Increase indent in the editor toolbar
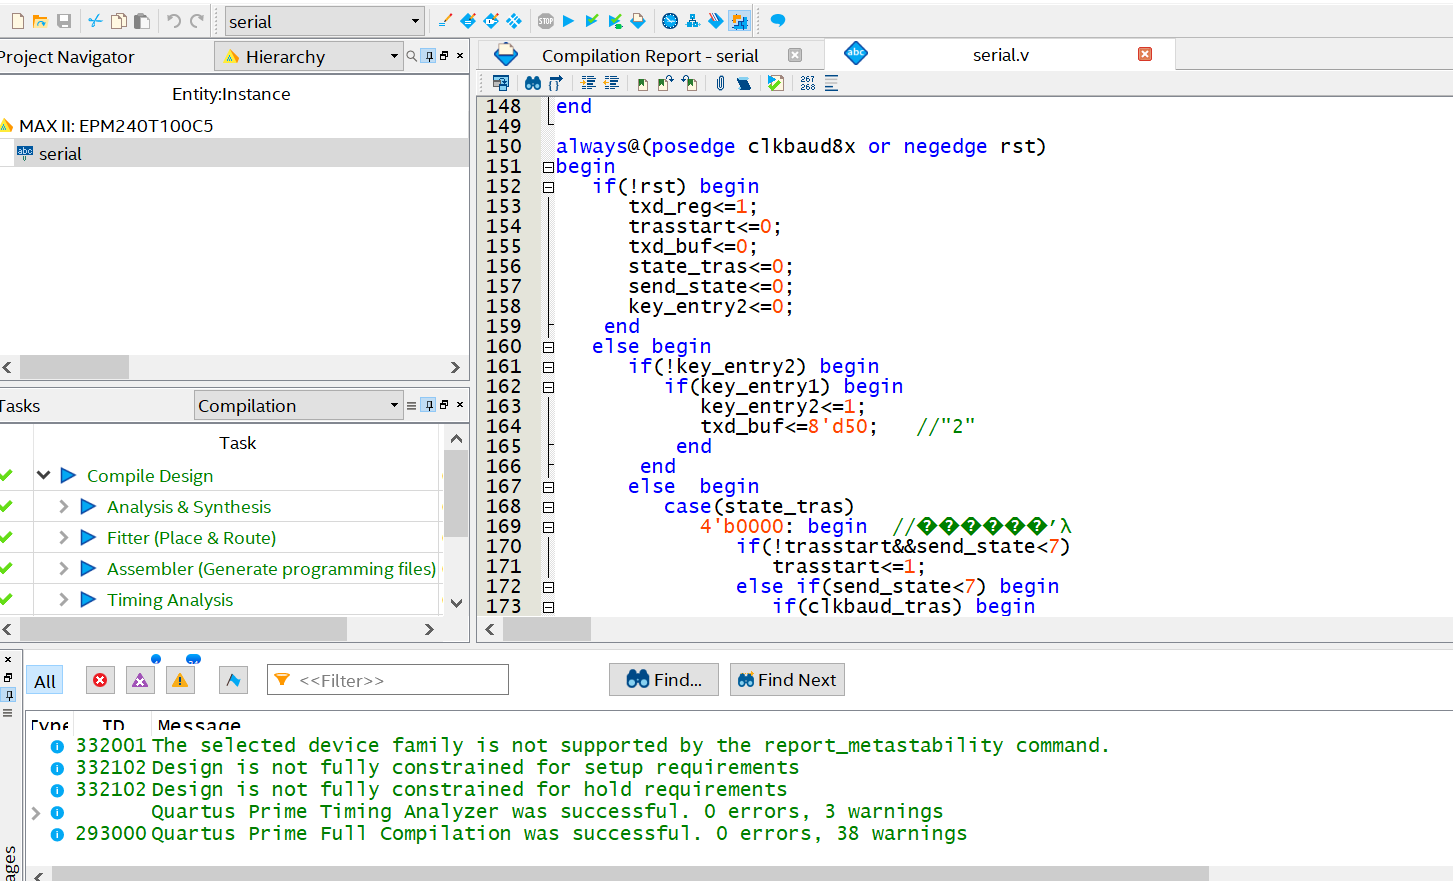 [x=588, y=83]
